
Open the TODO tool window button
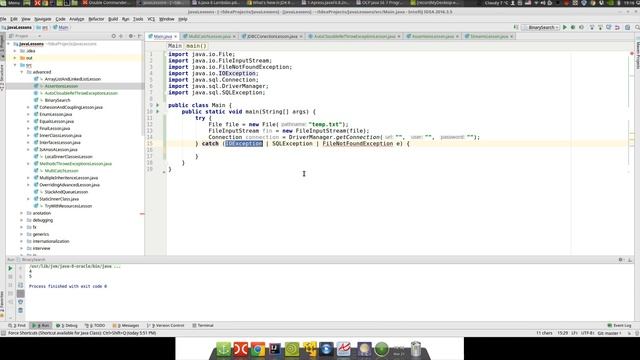(95, 325)
